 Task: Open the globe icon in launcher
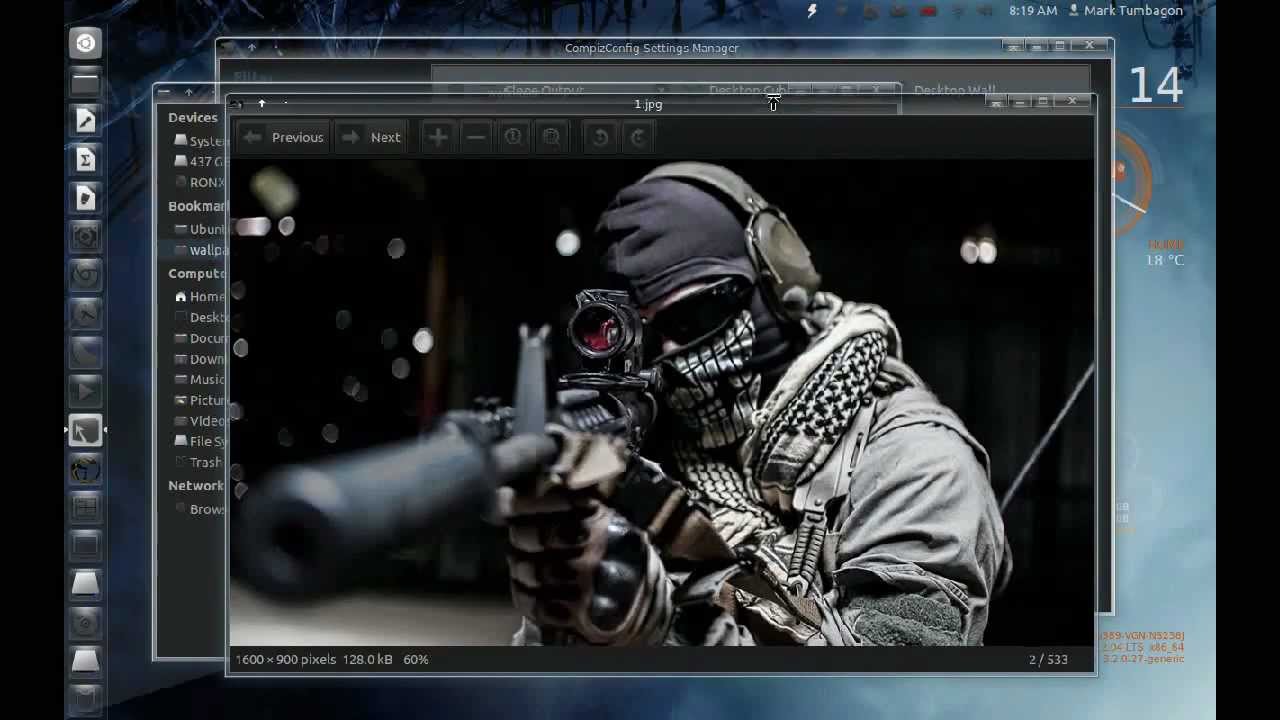pyautogui.click(x=85, y=470)
